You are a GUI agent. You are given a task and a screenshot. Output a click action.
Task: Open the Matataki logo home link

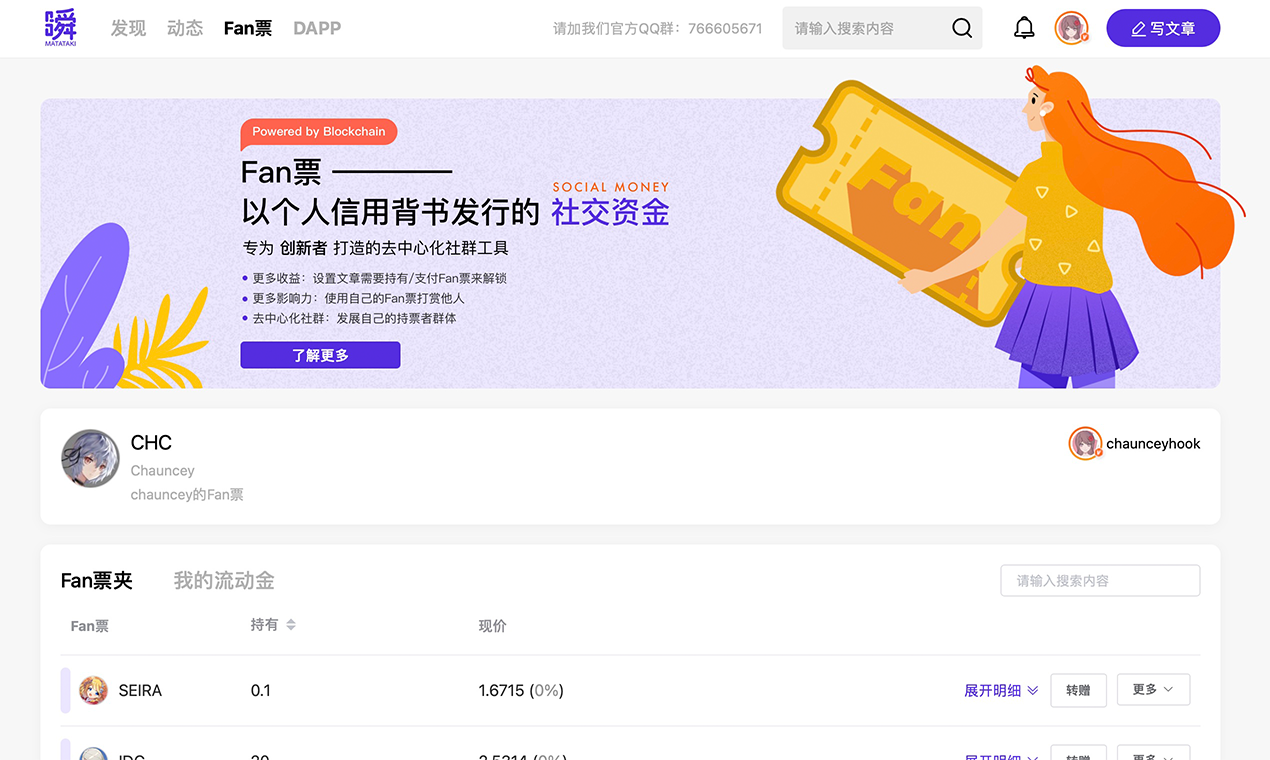60,28
